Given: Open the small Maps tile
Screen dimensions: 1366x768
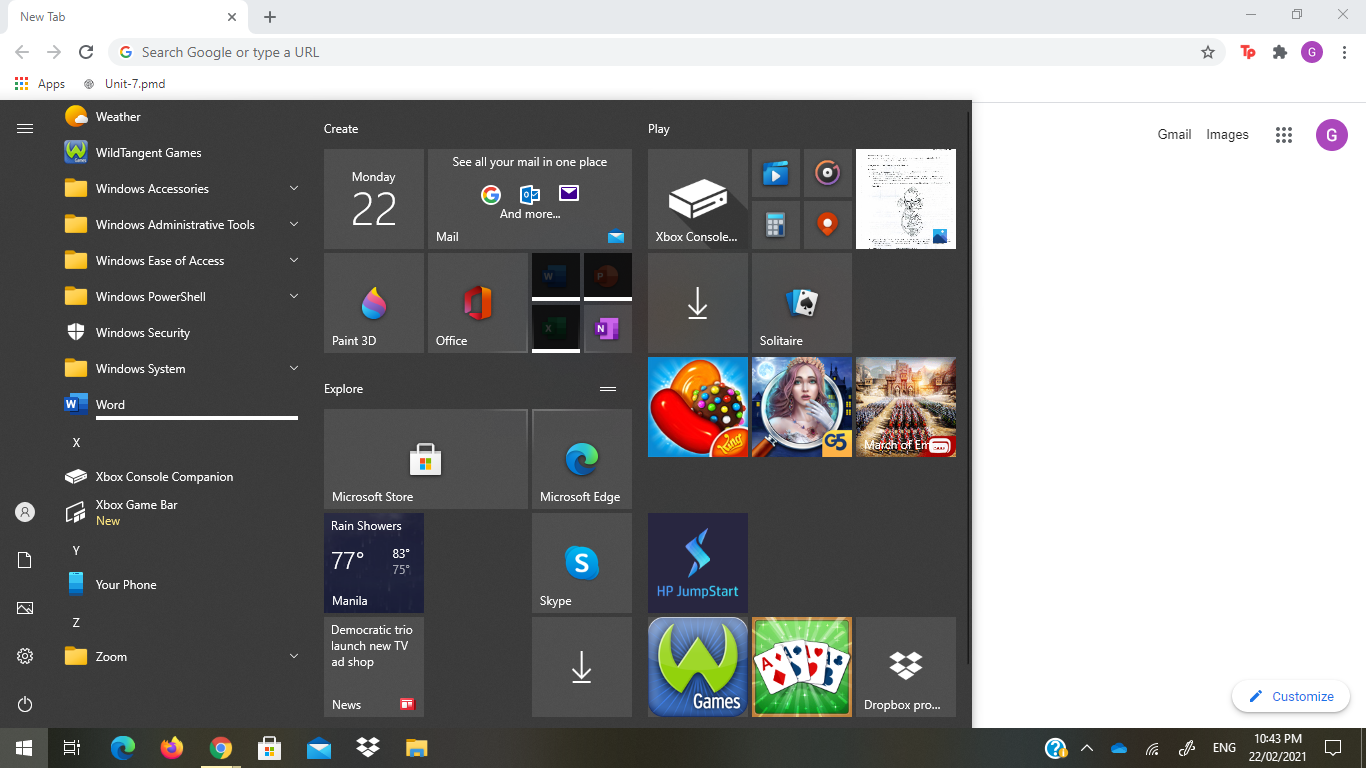Looking at the screenshot, I should pyautogui.click(x=828, y=225).
